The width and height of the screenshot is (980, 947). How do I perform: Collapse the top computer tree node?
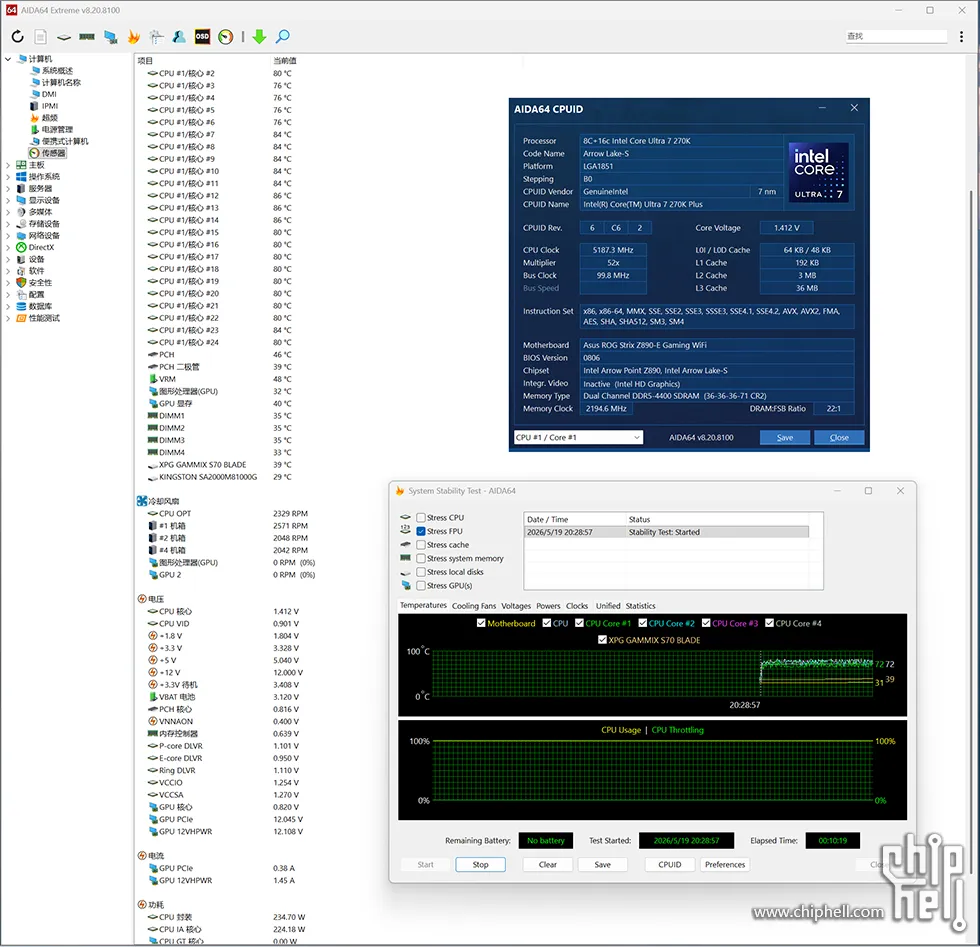pyautogui.click(x=8, y=59)
